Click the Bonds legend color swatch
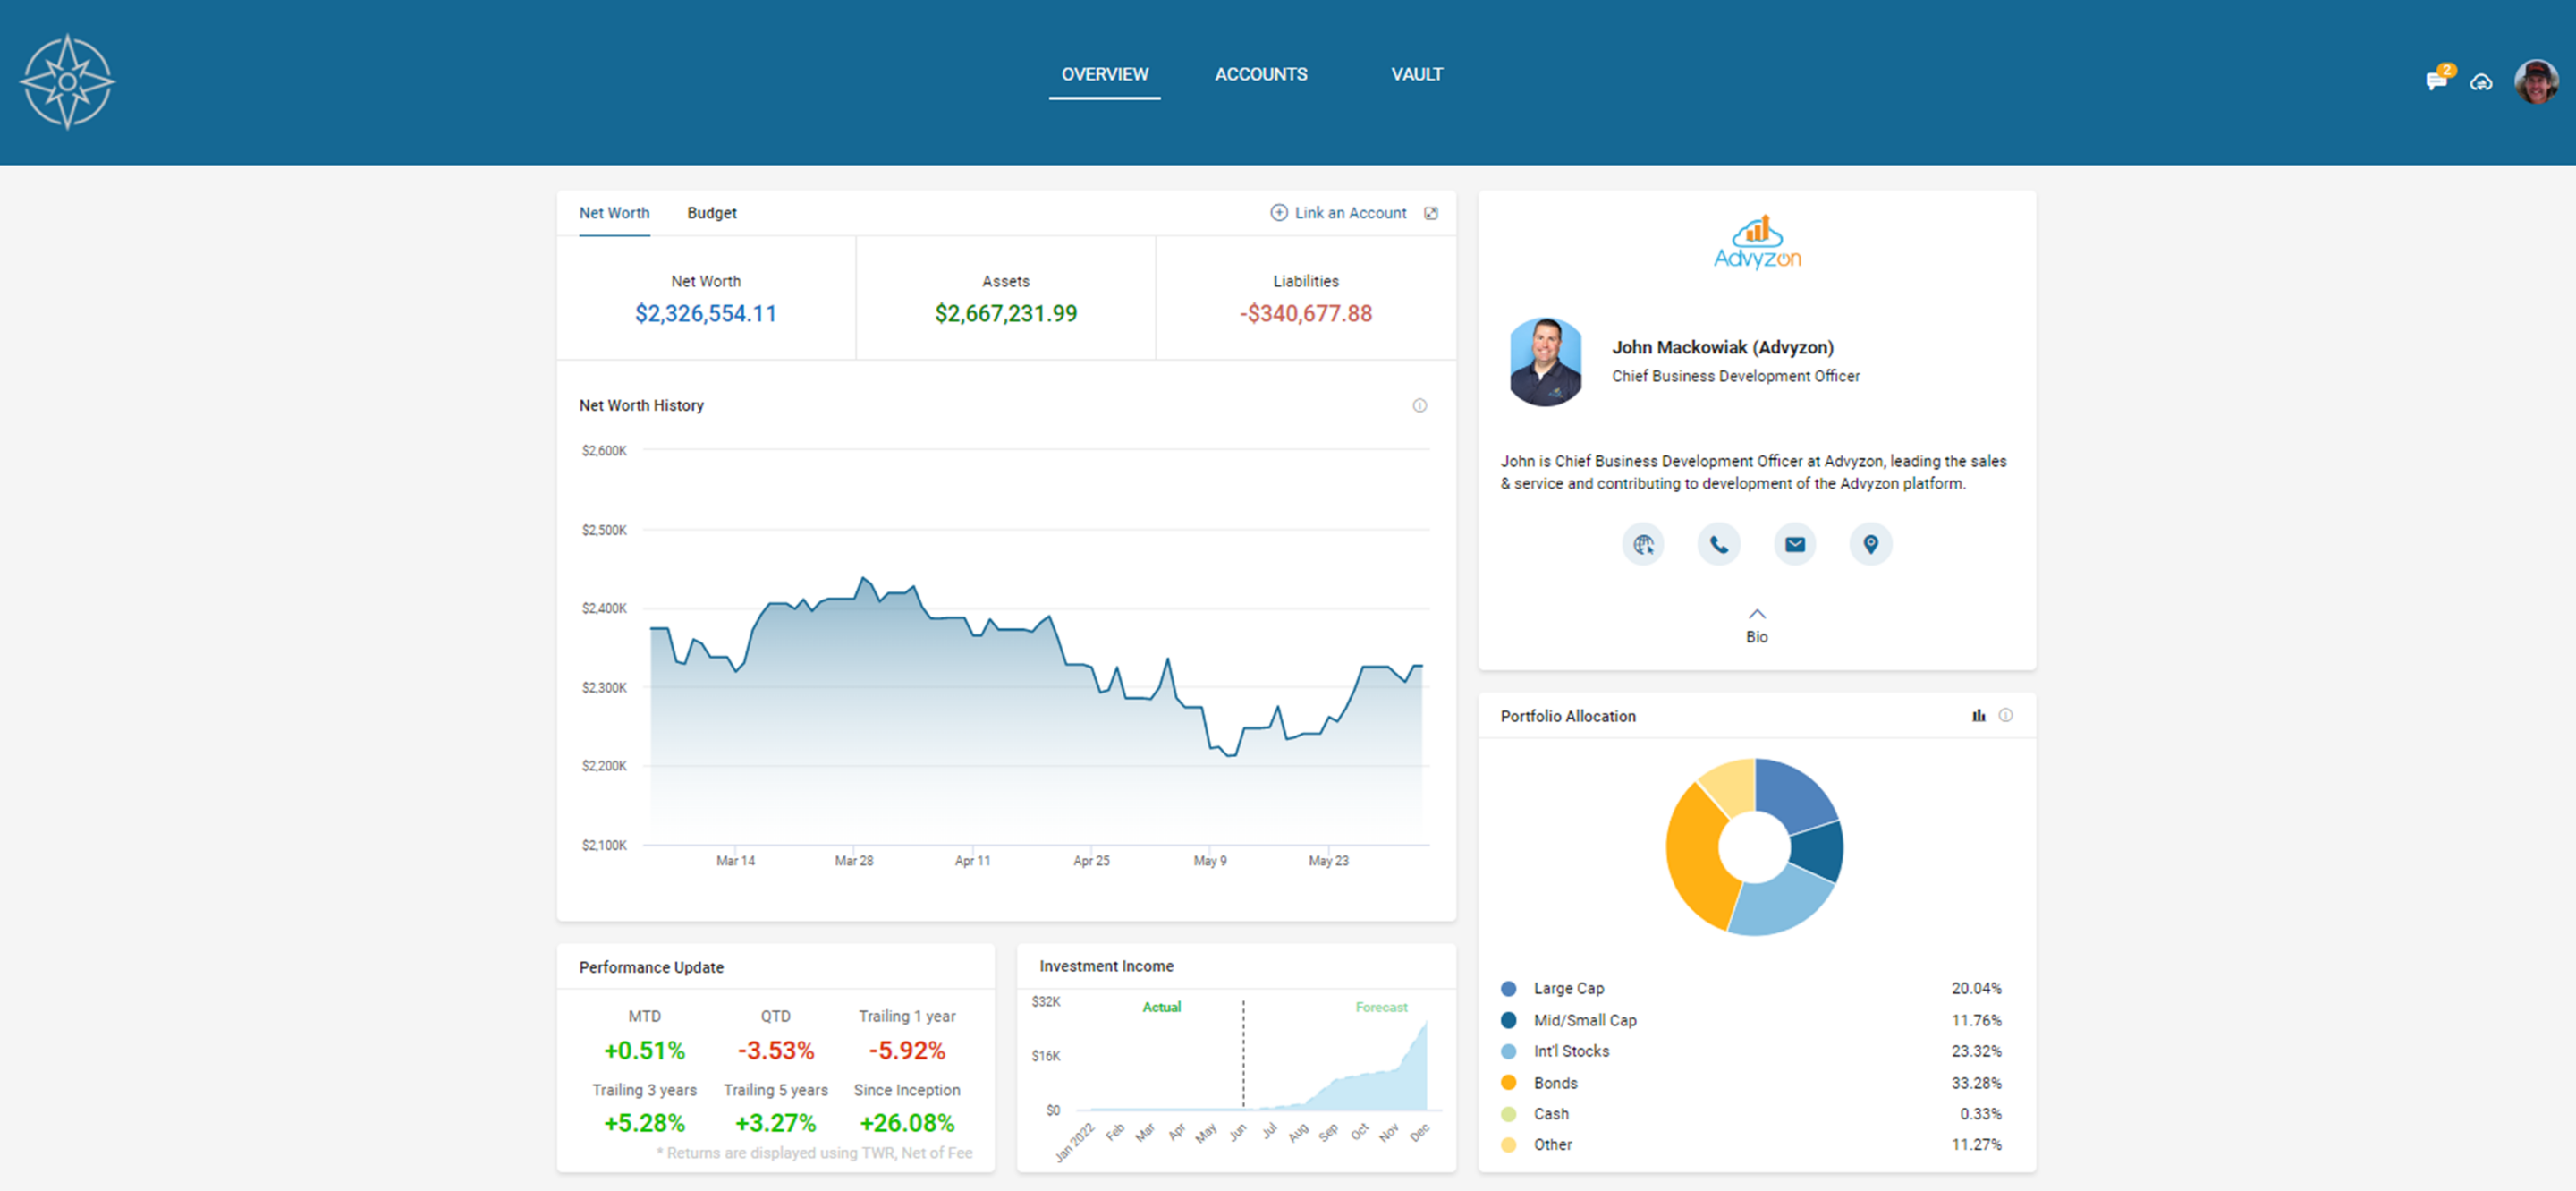 1508,1082
